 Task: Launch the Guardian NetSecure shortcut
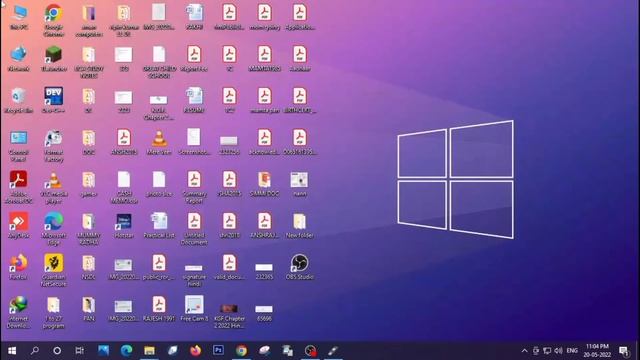(x=53, y=270)
